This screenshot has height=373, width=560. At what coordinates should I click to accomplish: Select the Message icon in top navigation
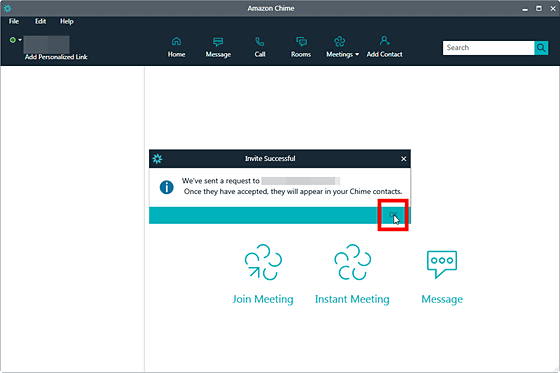pos(218,42)
